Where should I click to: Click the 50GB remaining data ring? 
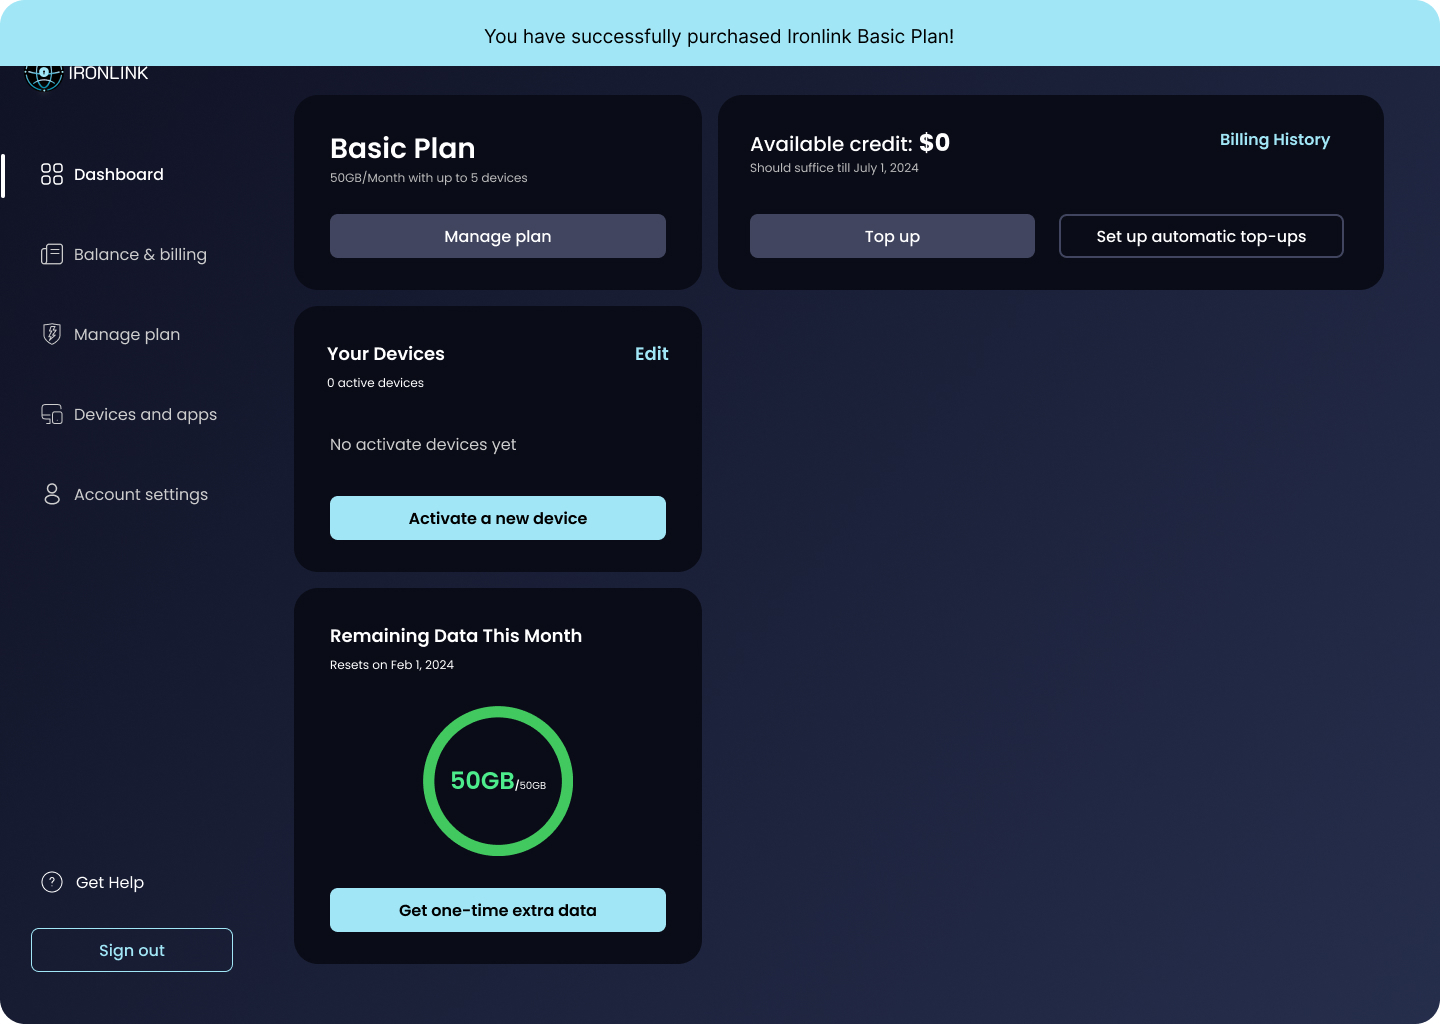click(498, 781)
